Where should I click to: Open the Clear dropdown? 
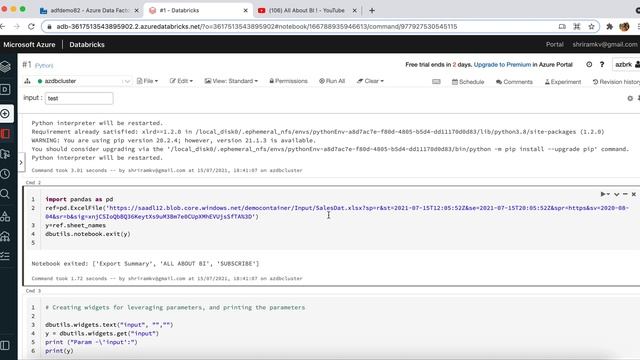(x=370, y=81)
